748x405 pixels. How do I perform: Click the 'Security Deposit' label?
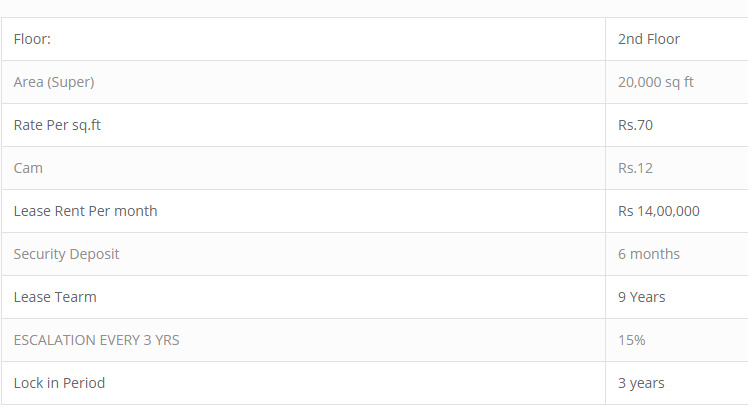[x=66, y=254]
